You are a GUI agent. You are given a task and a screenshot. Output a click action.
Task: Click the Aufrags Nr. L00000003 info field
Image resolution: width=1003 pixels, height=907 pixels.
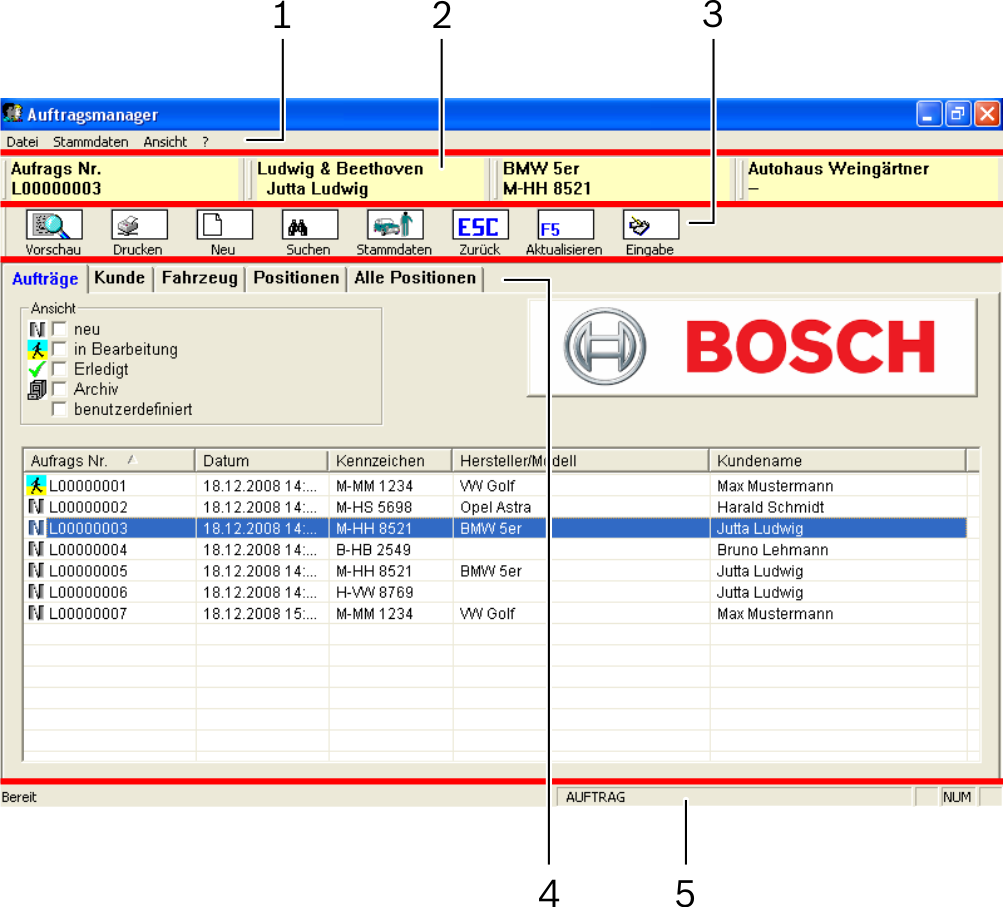pos(123,178)
